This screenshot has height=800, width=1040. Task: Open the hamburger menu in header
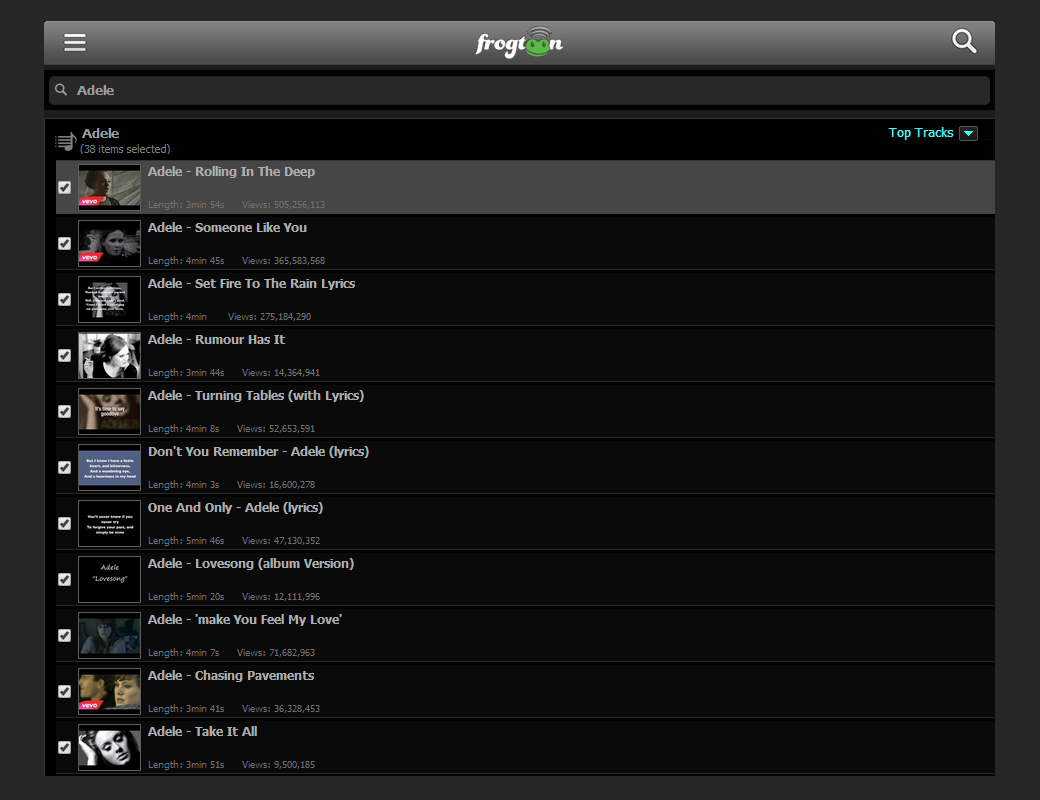(75, 42)
